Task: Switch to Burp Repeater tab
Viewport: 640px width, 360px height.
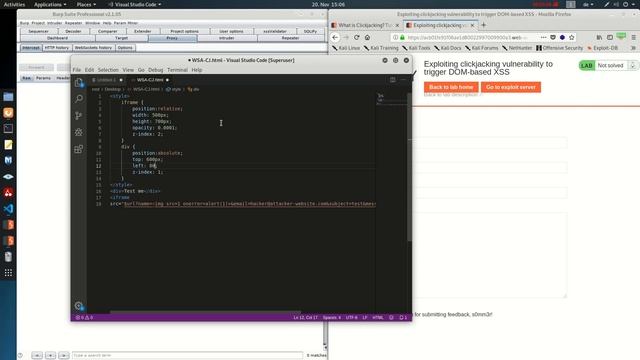Action: [x=290, y=38]
